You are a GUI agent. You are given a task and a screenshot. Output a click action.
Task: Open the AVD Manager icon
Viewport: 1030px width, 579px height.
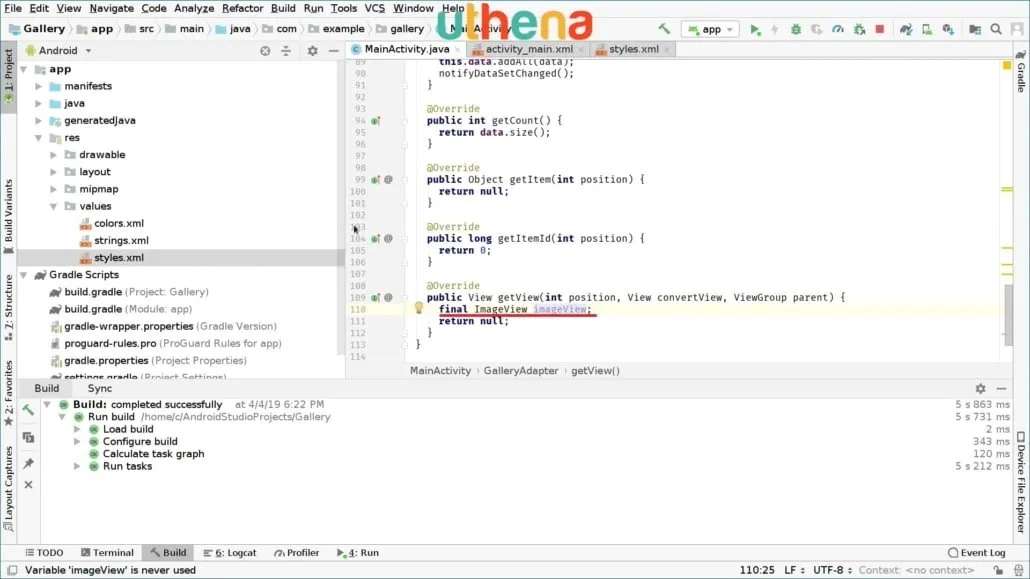coord(927,30)
